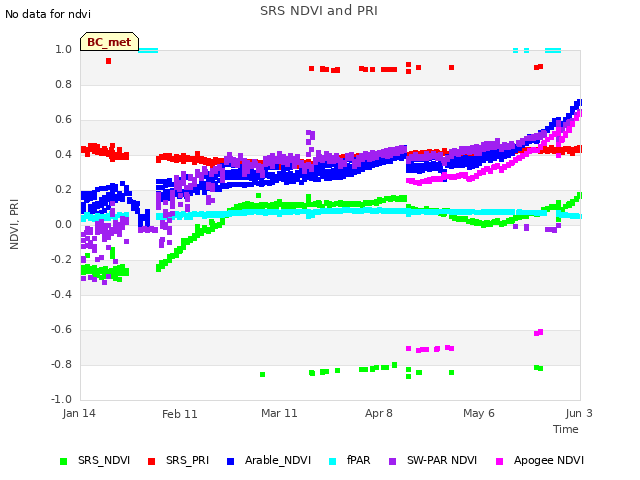Click the SW-PAR NDVI legend entry
This screenshot has width=640, height=480.
pos(433,460)
